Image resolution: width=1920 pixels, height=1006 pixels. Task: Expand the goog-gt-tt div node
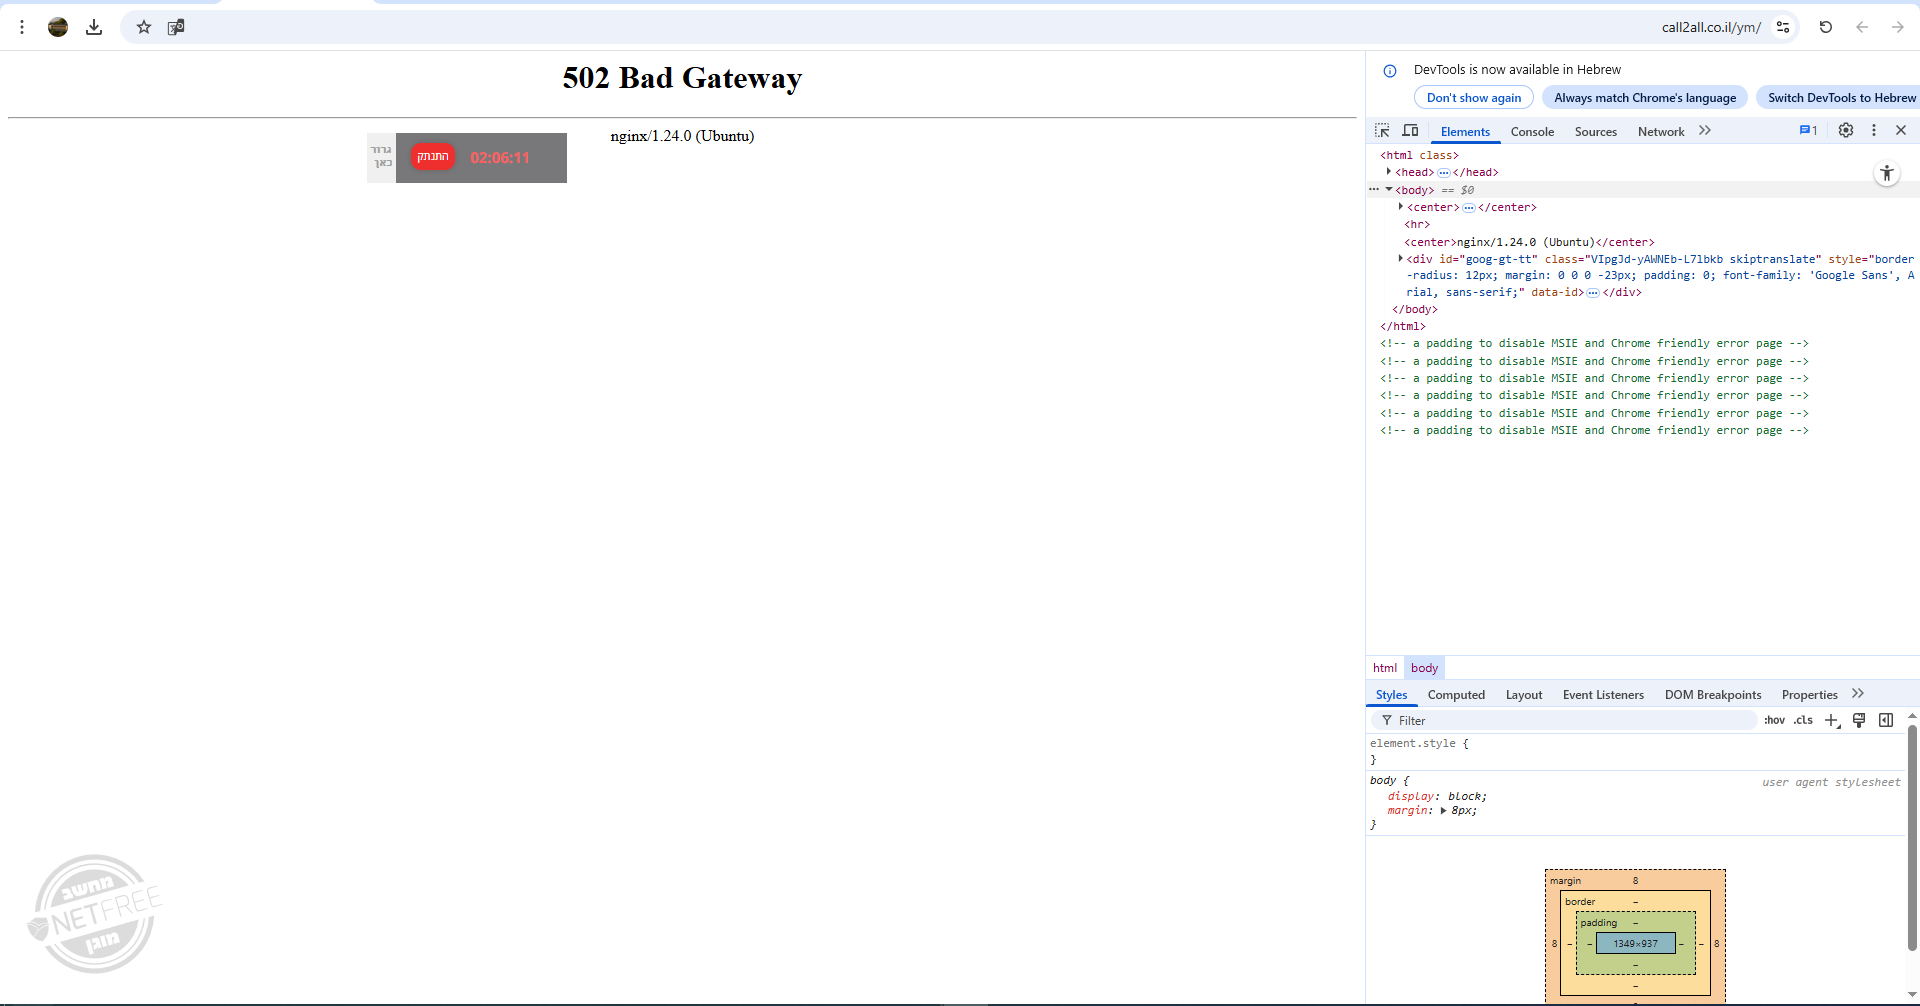(x=1401, y=259)
